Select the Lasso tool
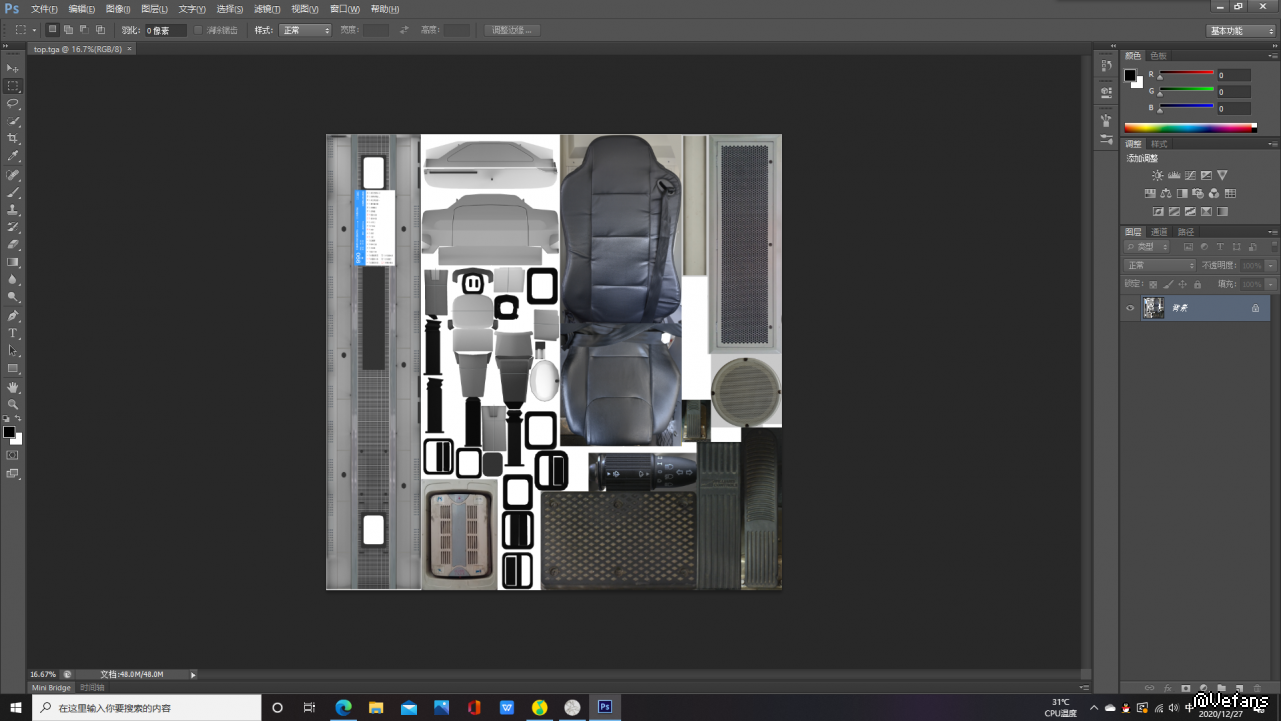The width and height of the screenshot is (1281, 721). tap(13, 103)
